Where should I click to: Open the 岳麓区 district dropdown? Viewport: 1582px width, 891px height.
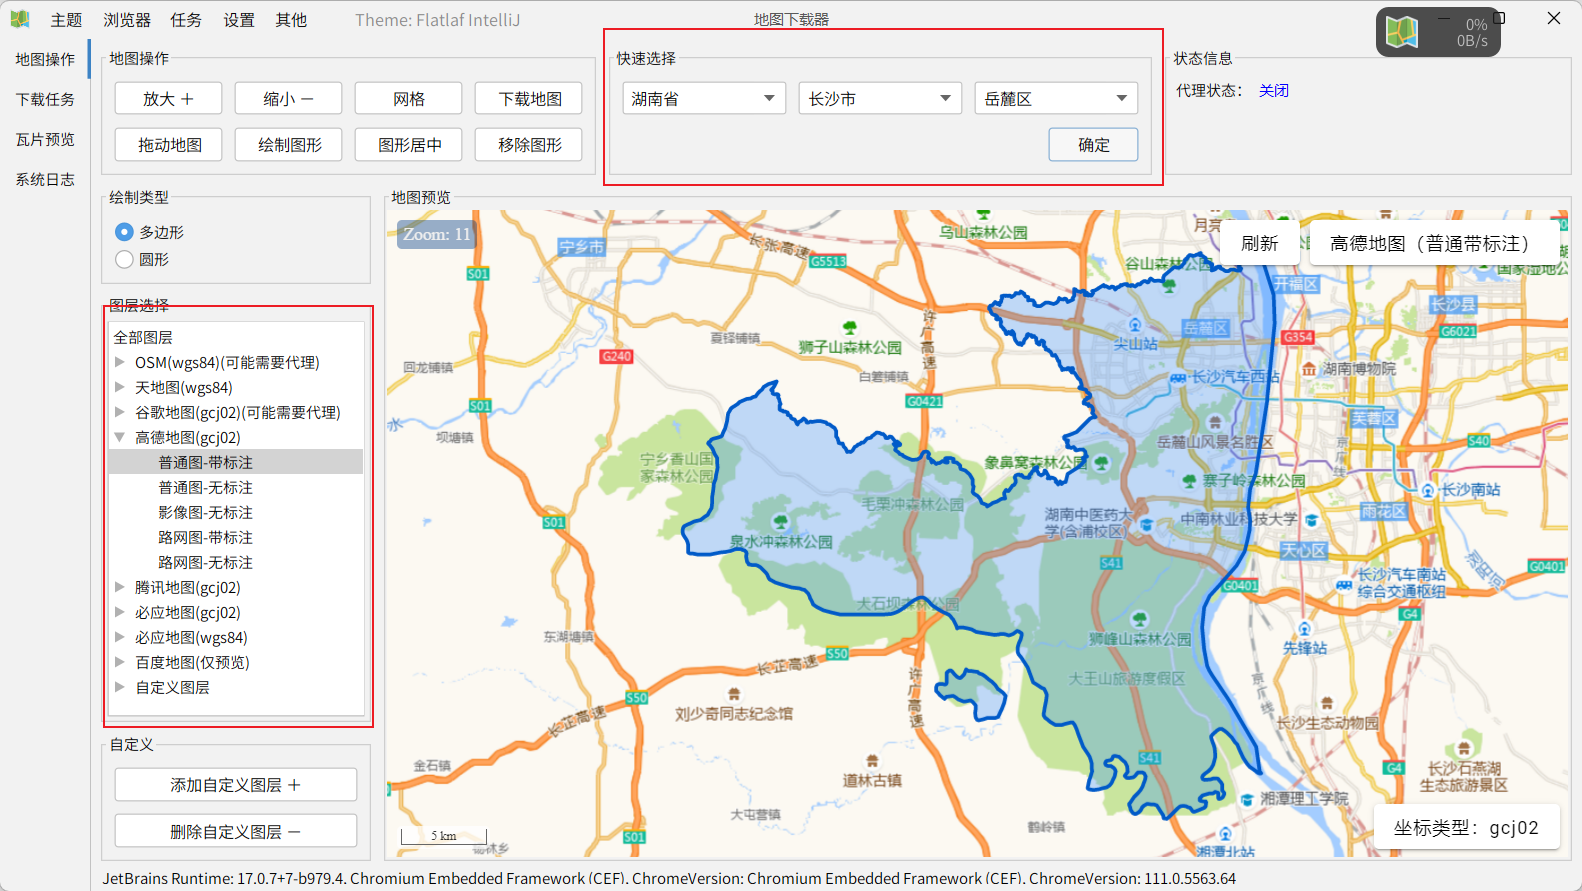[1055, 98]
